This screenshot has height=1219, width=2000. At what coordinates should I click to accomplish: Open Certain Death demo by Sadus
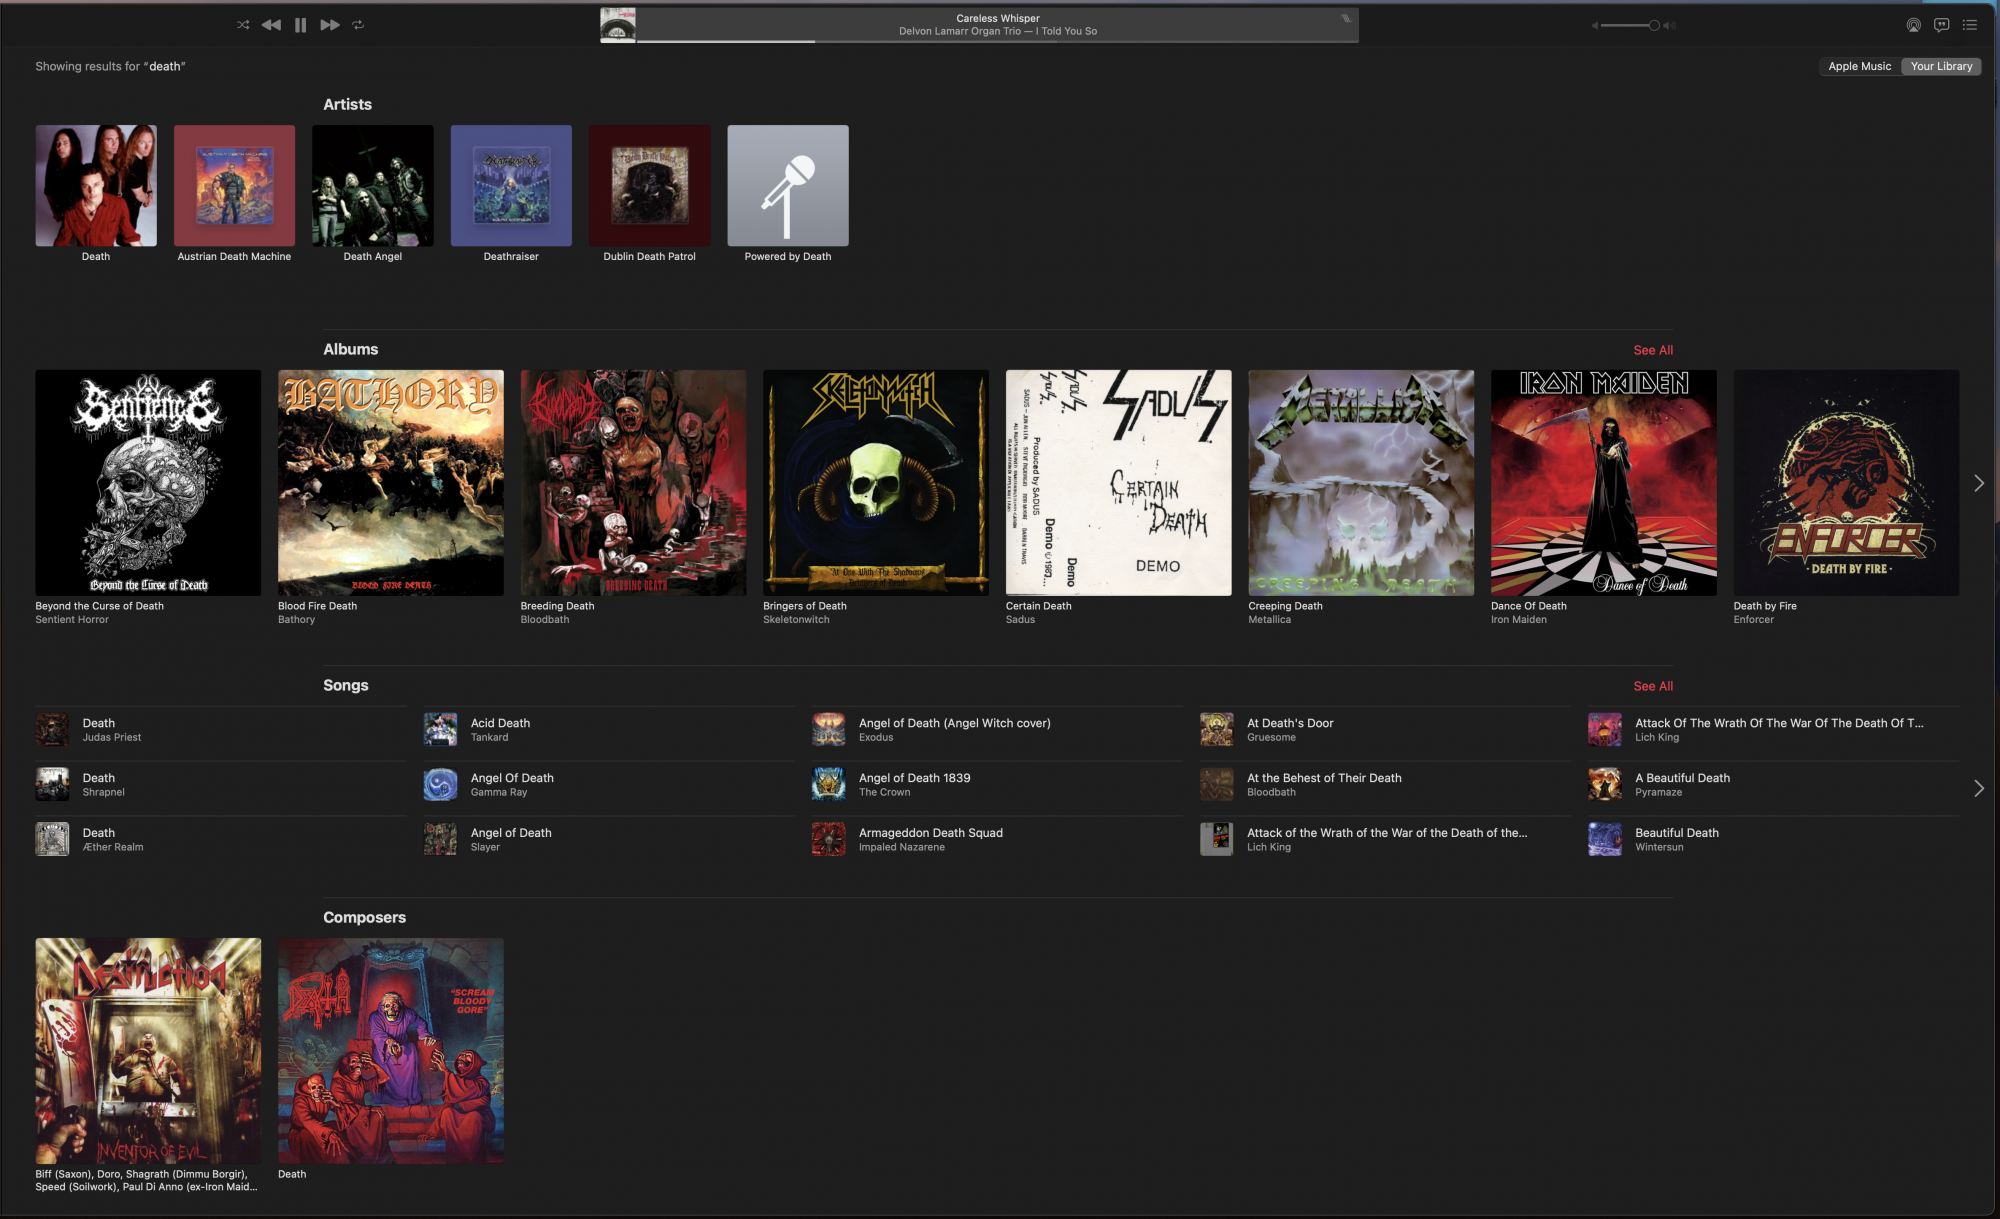pyautogui.click(x=1119, y=483)
